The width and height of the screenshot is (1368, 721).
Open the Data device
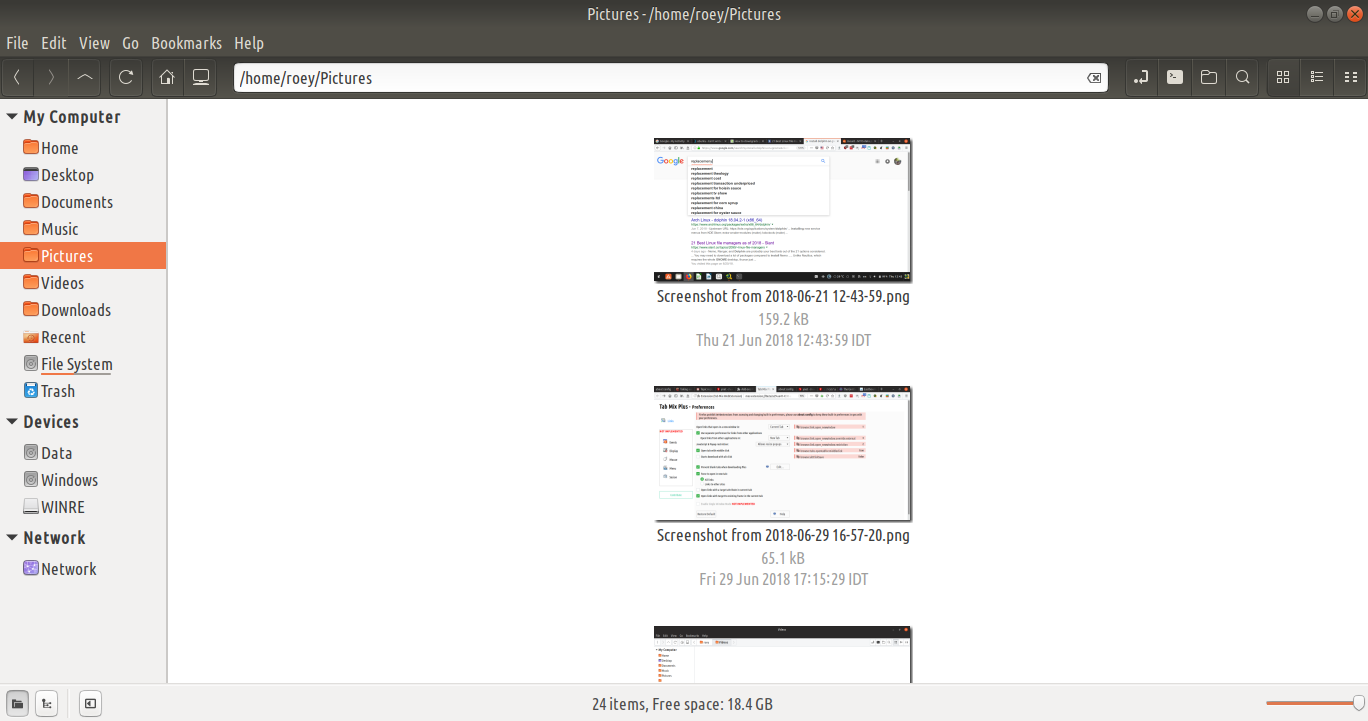(83, 453)
